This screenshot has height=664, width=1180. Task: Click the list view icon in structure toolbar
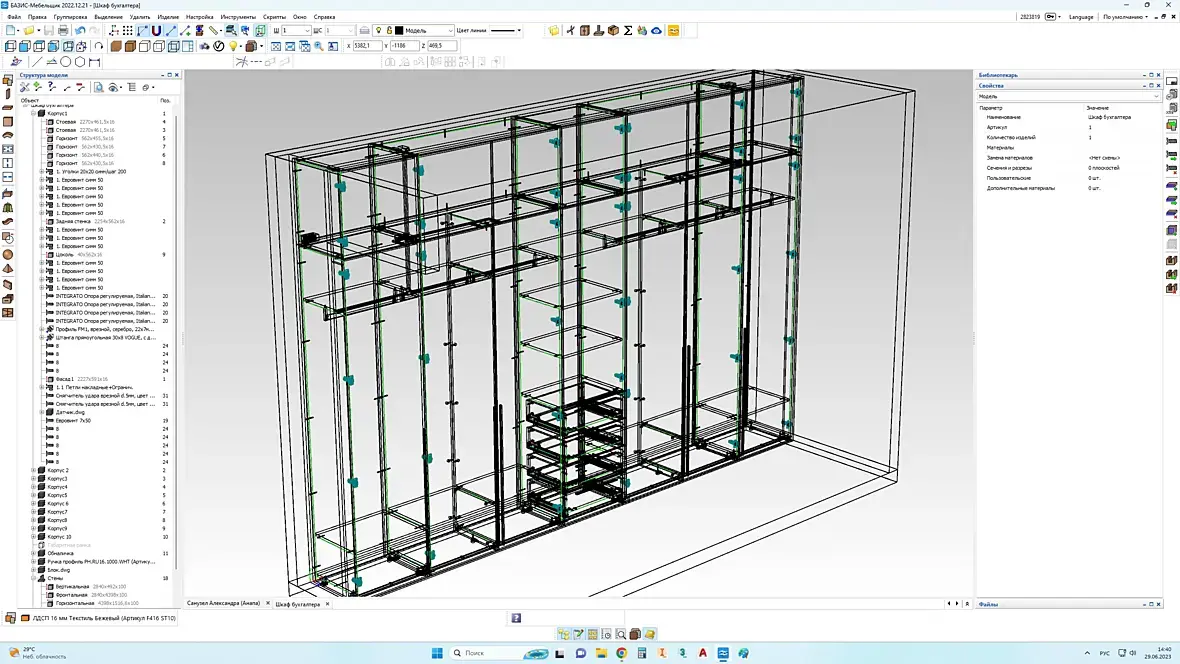point(132,87)
